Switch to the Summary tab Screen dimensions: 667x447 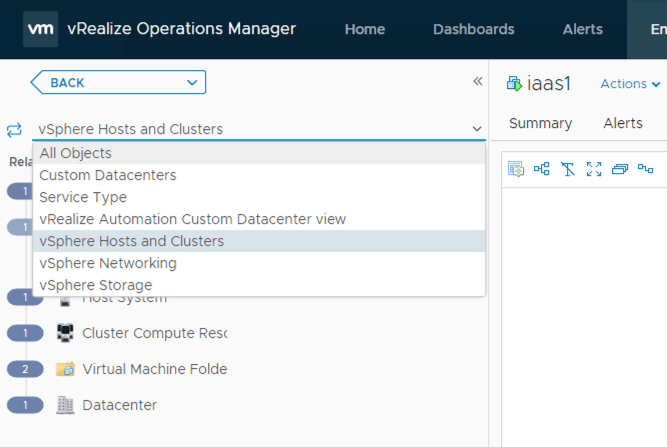click(x=540, y=123)
